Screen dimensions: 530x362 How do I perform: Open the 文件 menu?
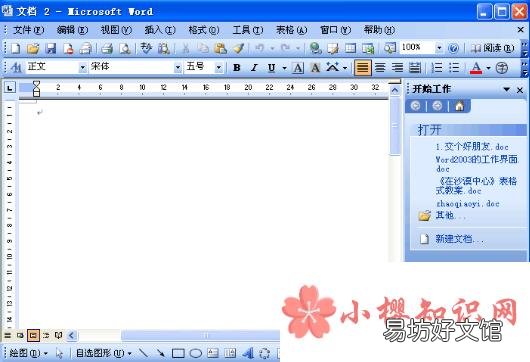pyautogui.click(x=28, y=30)
